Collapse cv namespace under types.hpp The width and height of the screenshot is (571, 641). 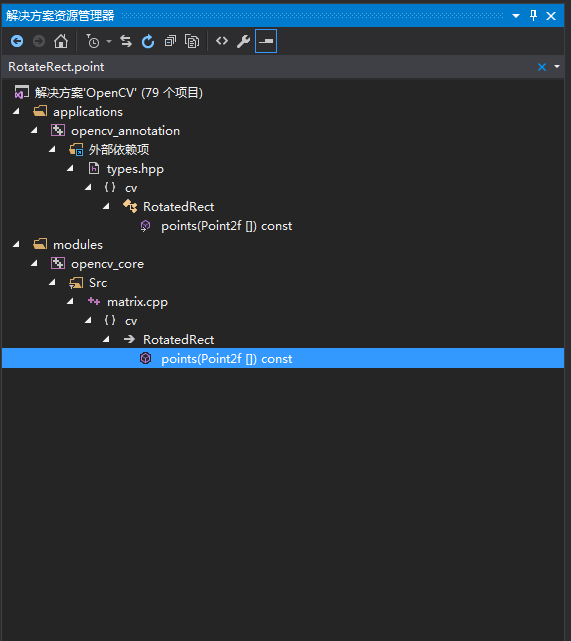(88, 187)
